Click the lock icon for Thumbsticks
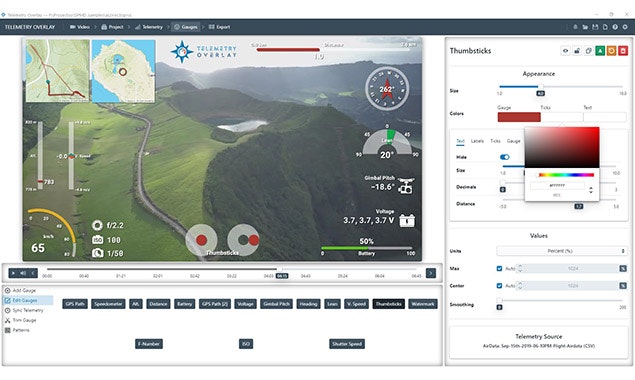Viewport: 635px width, 380px height. tap(577, 51)
